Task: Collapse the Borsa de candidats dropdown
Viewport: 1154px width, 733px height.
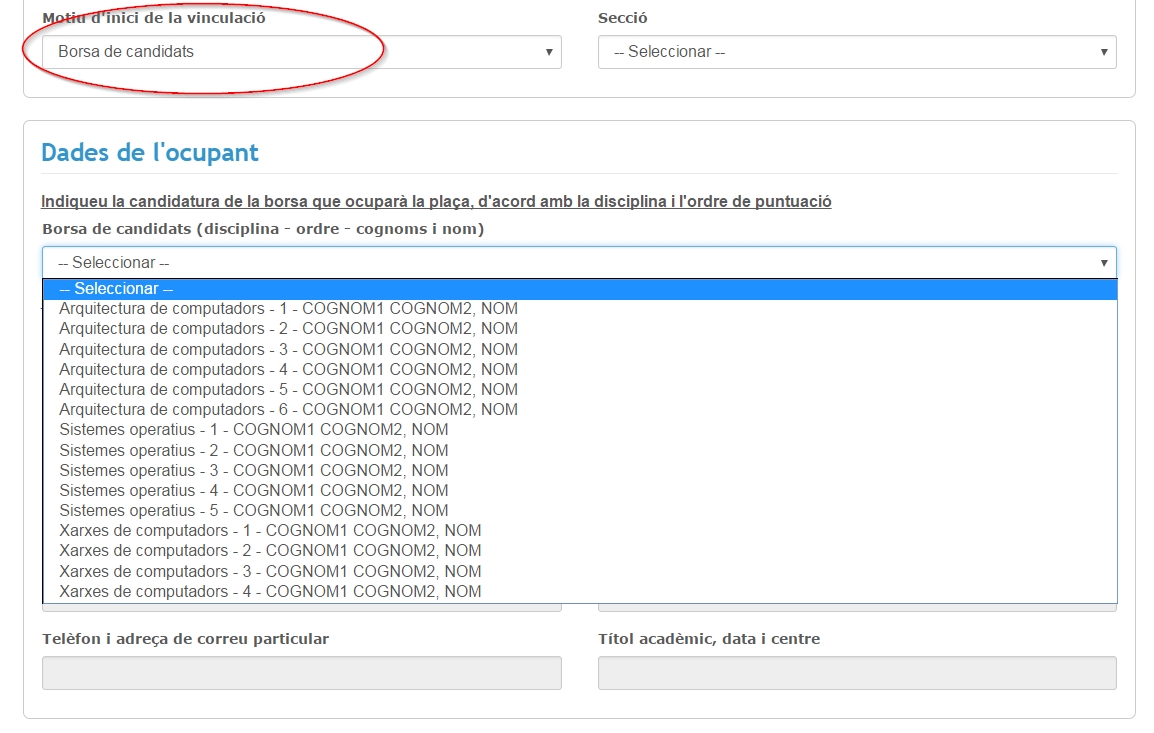Action: [578, 263]
